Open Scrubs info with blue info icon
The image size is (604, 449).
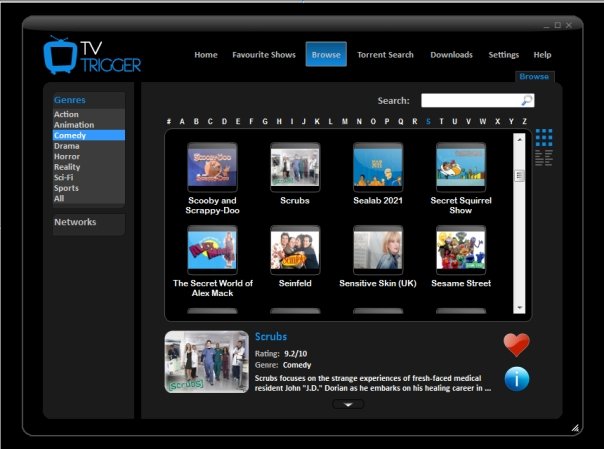click(x=517, y=379)
